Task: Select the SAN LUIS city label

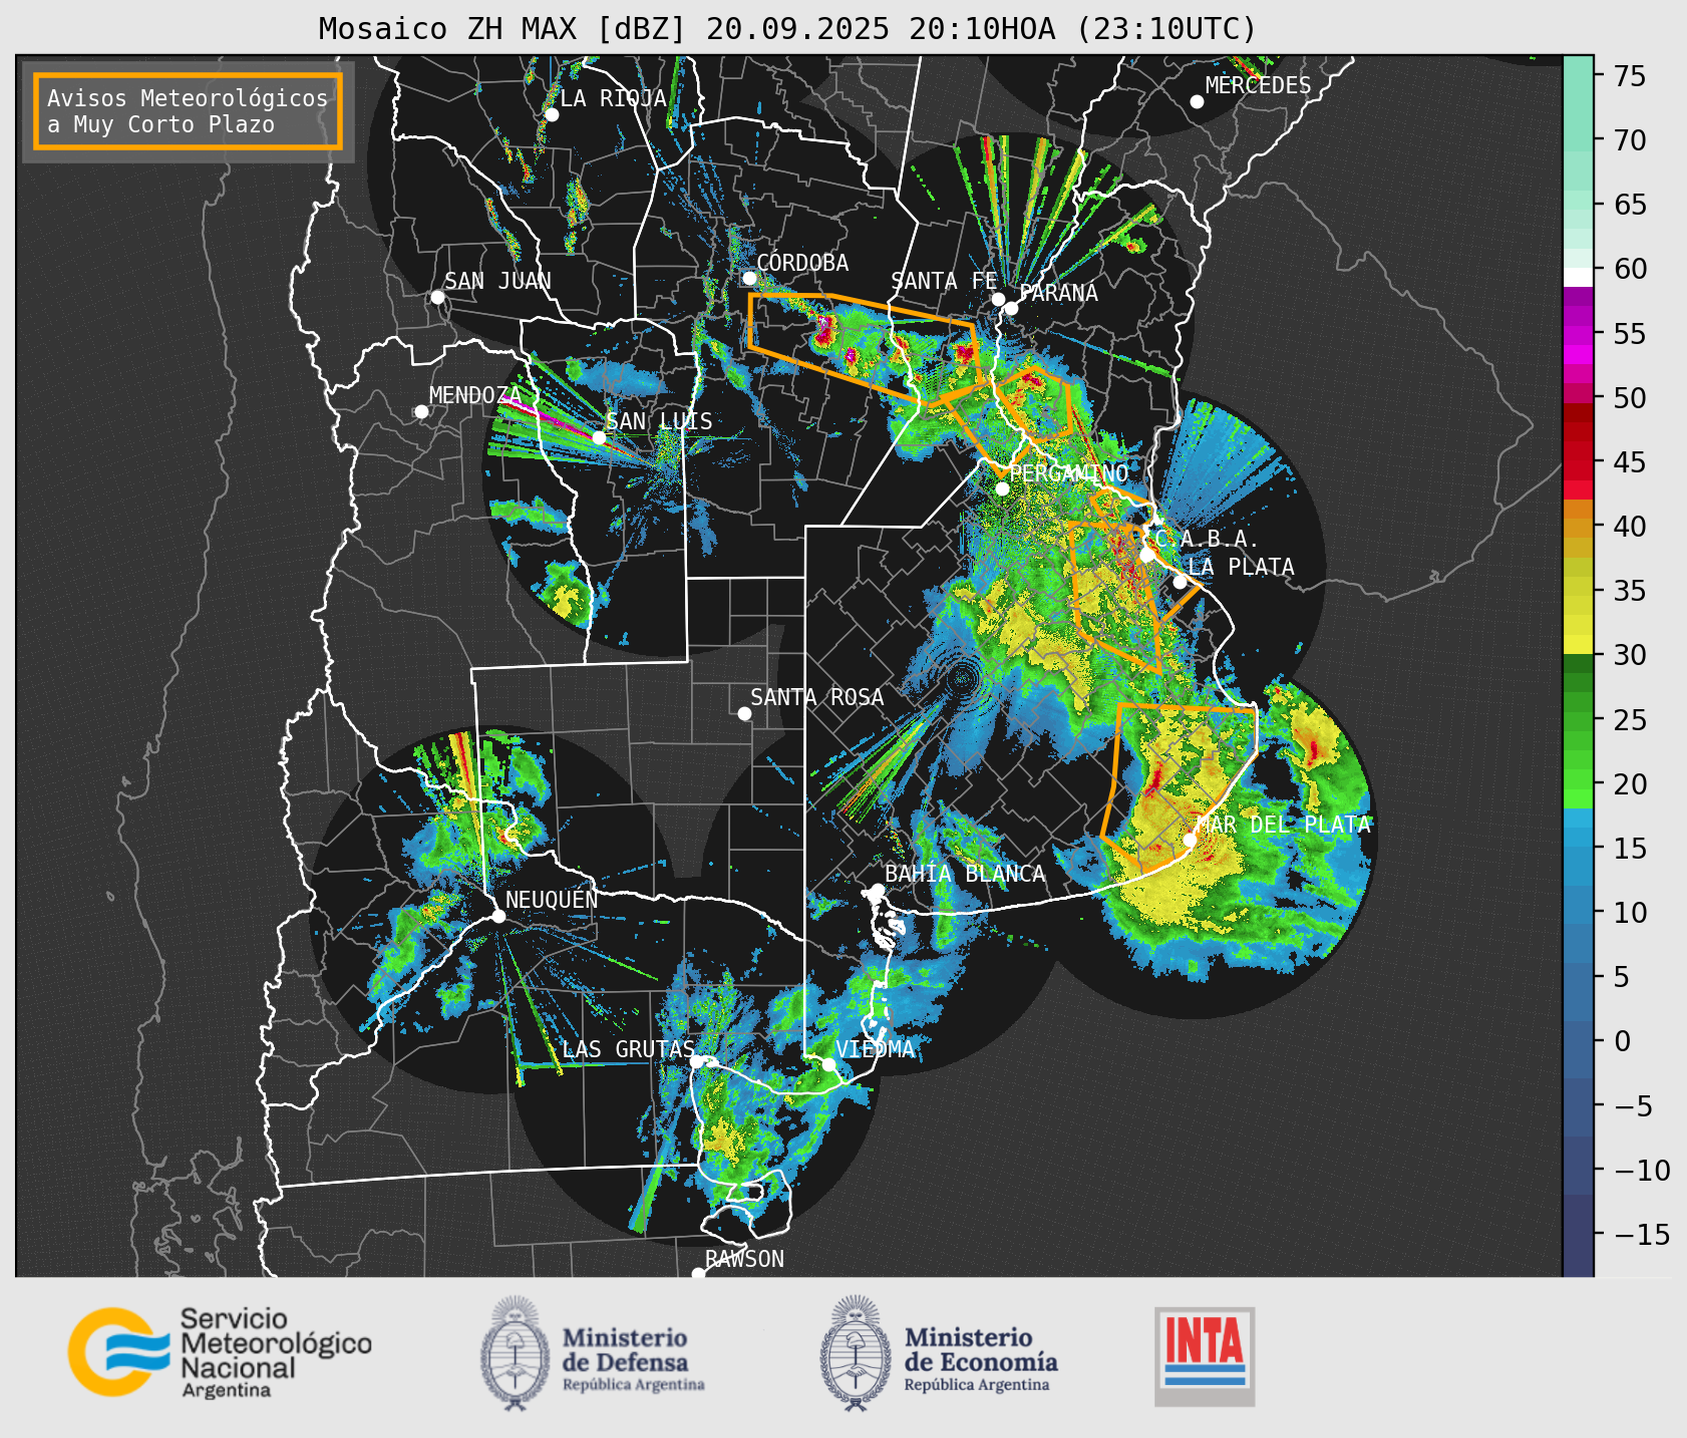Action: point(659,422)
